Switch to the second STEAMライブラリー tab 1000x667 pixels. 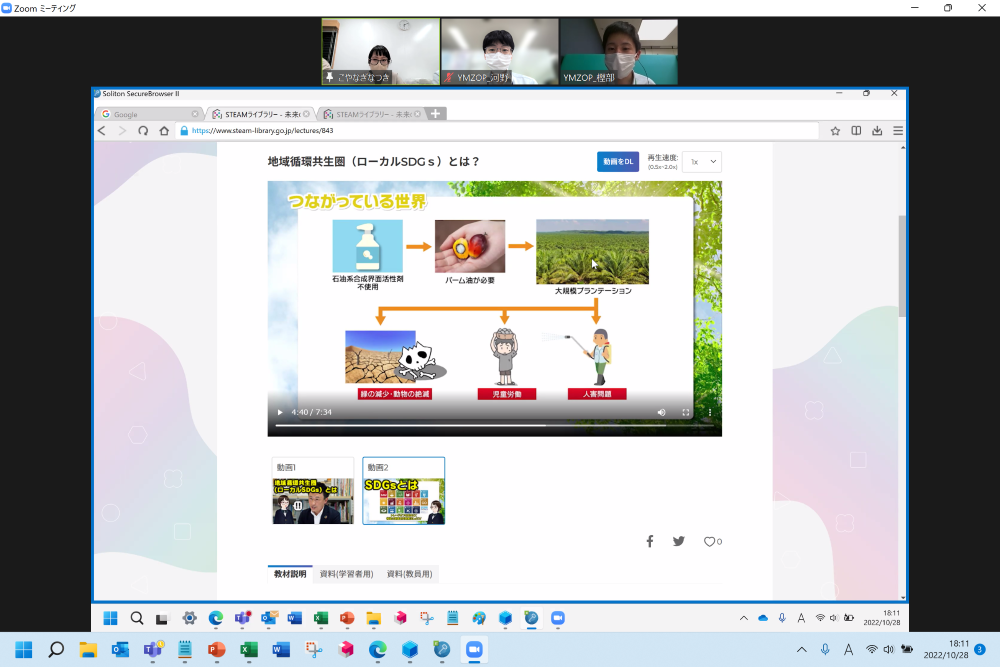coord(372,114)
